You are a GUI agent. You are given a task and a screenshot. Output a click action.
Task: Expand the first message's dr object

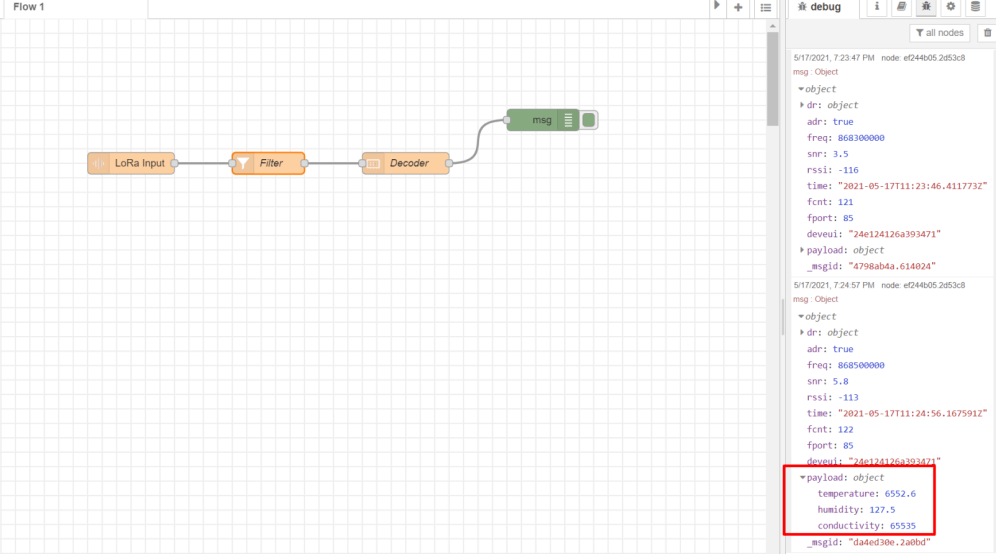tap(802, 105)
